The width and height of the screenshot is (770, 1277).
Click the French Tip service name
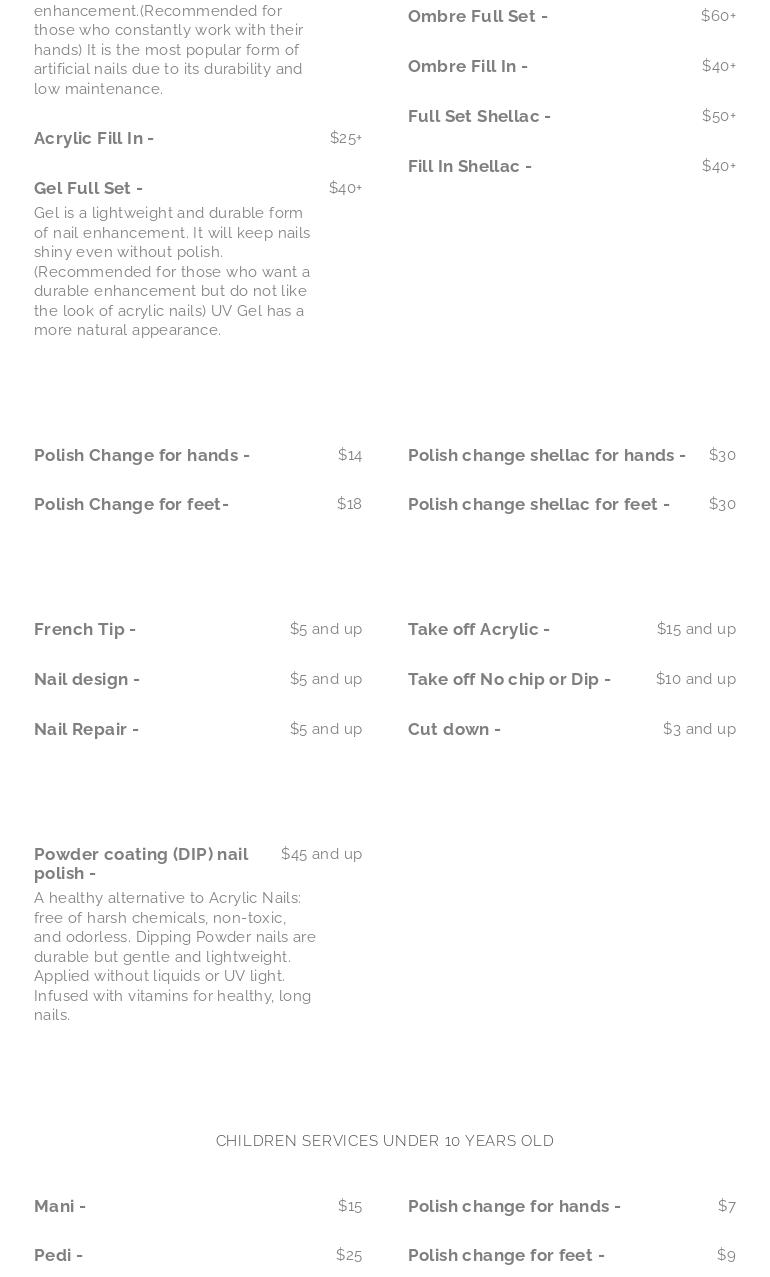click(85, 629)
